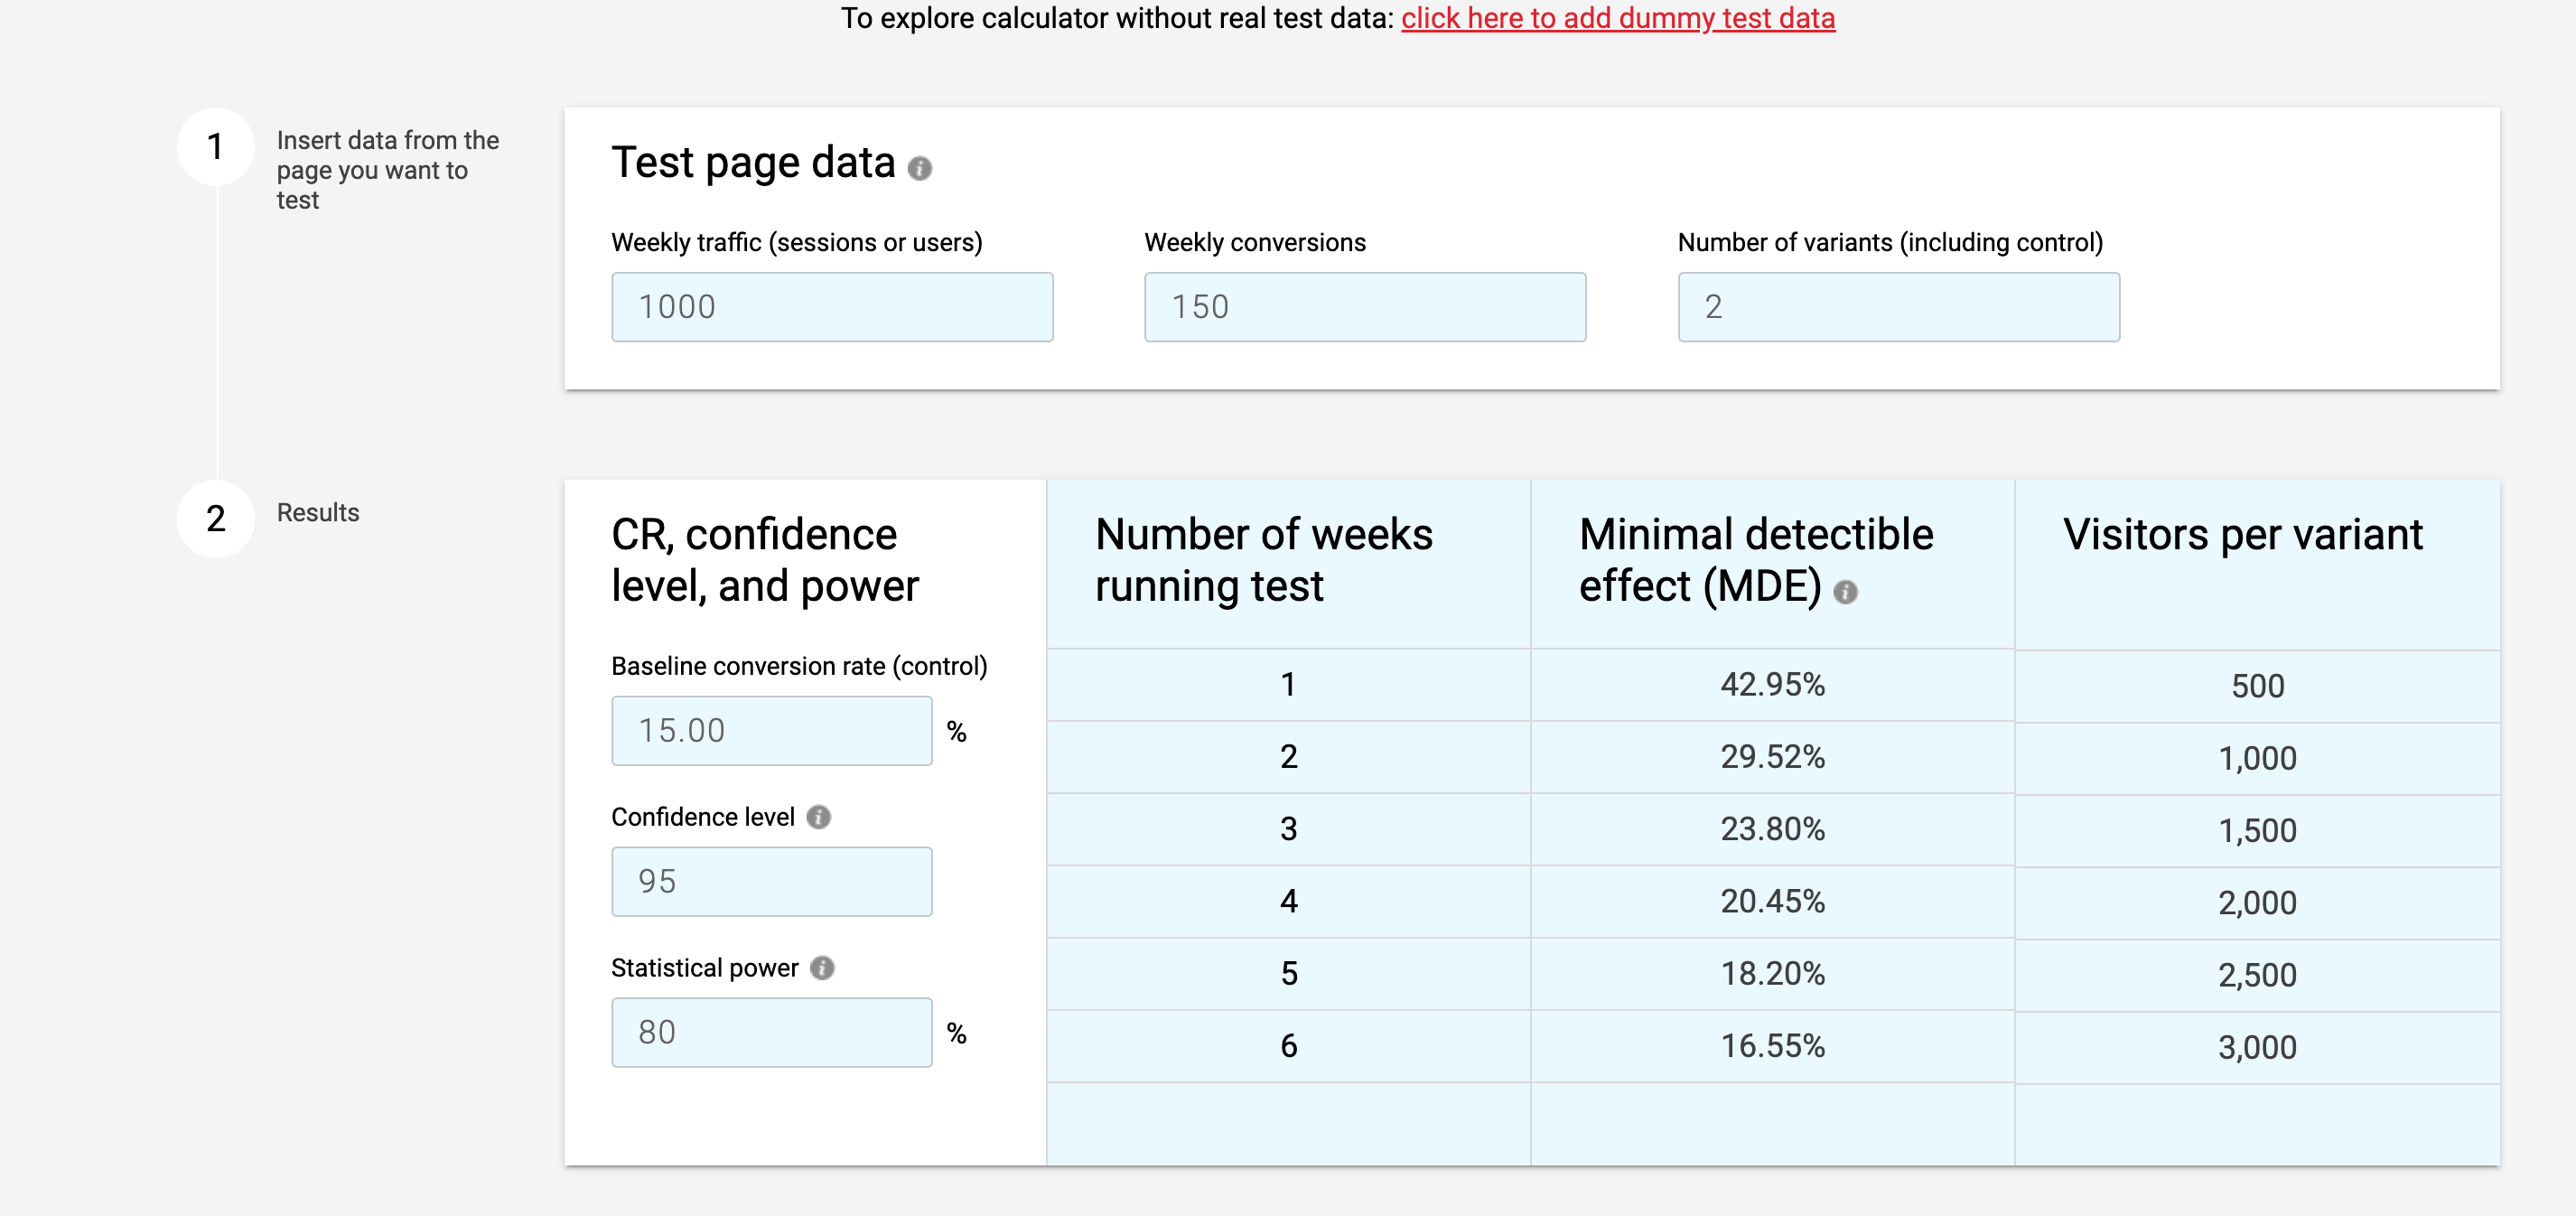2576x1216 pixels.
Task: Click the Baseline conversion rate (control) label
Action: (799, 667)
